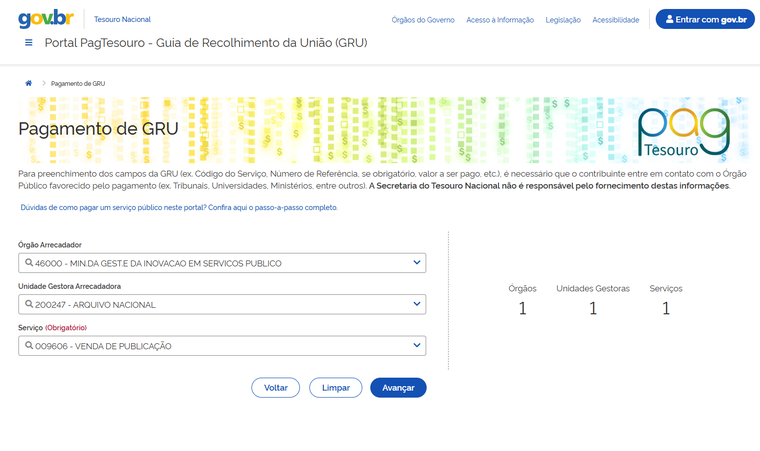Open the Acessibilidade top link
The height and width of the screenshot is (451, 760).
coord(615,20)
